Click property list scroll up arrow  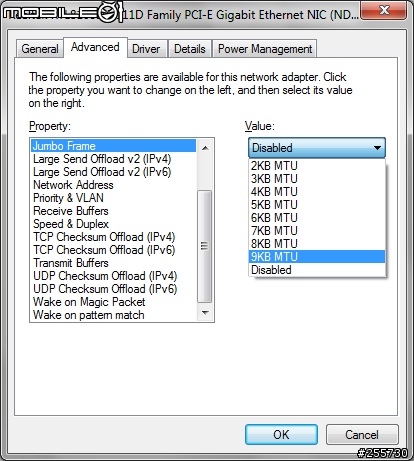205,148
